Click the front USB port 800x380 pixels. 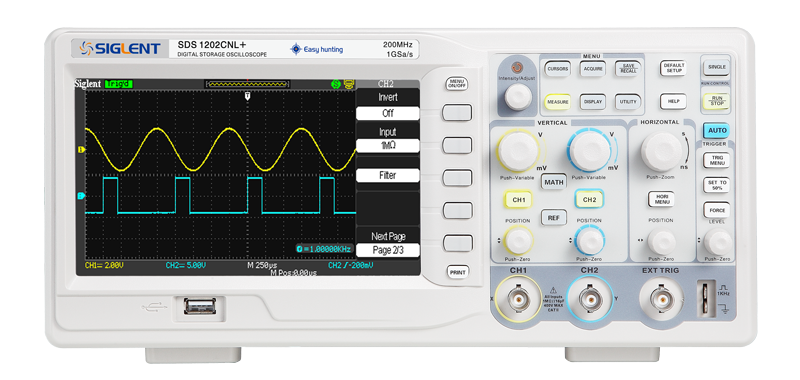click(x=200, y=306)
